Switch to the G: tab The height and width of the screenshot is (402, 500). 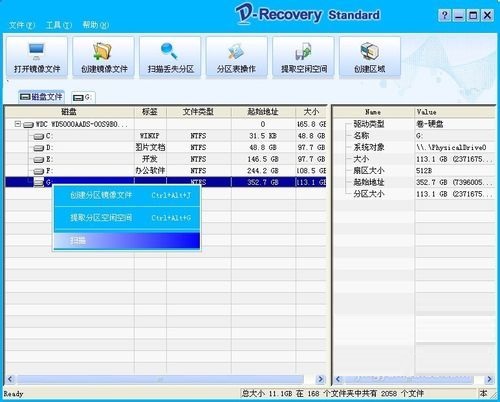tap(83, 97)
